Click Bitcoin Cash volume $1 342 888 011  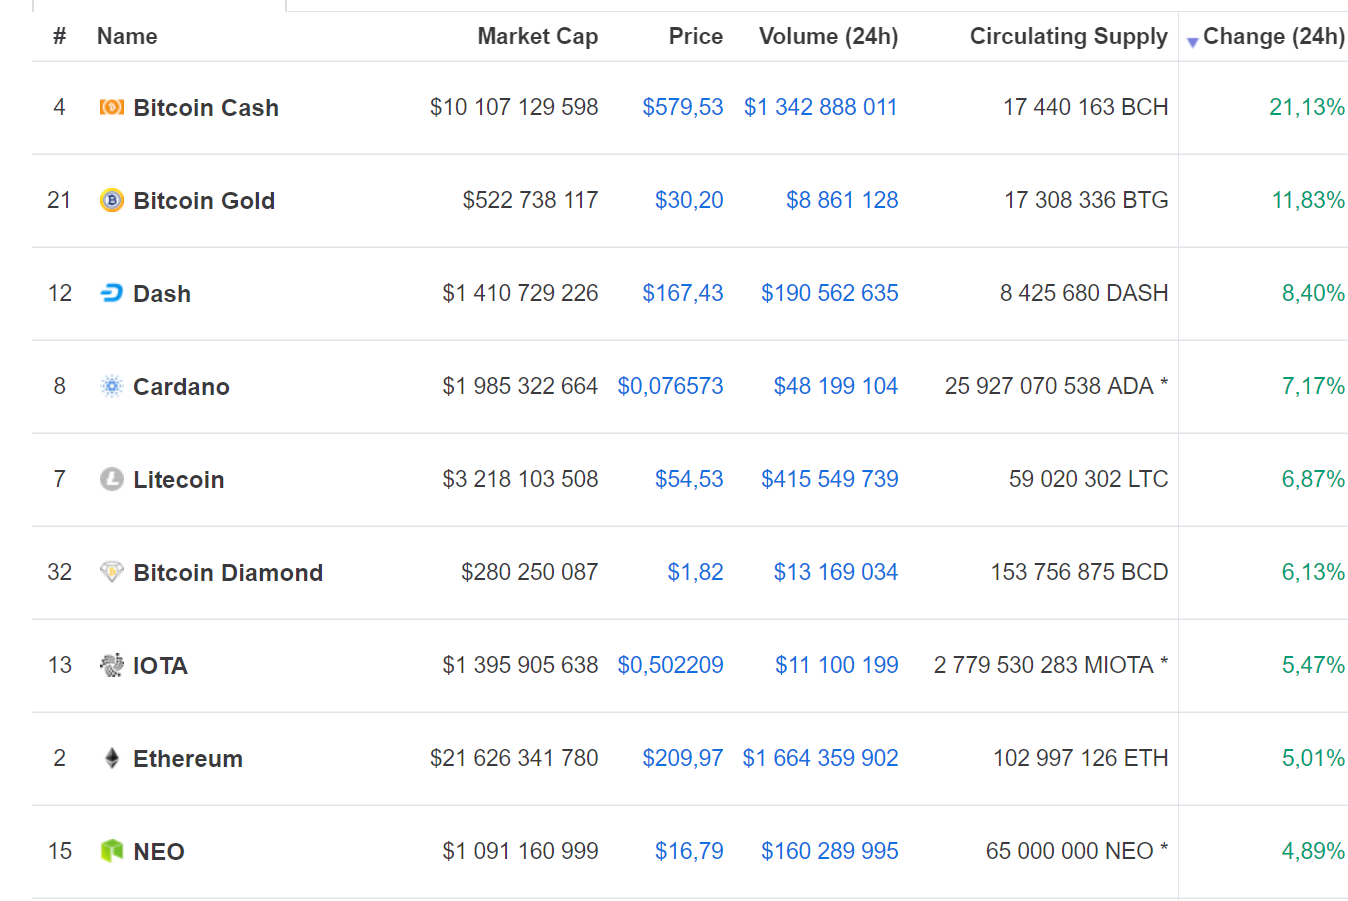pos(821,107)
